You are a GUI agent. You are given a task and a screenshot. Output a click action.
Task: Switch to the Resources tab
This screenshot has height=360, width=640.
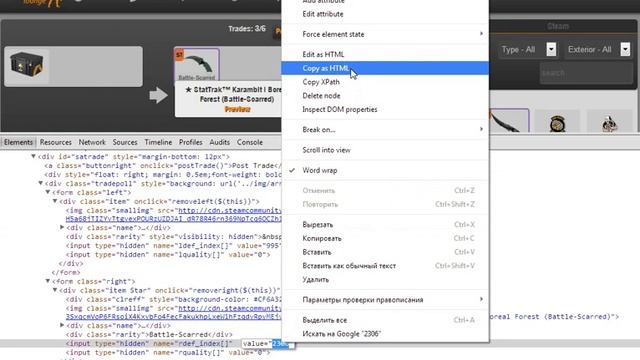pos(56,142)
